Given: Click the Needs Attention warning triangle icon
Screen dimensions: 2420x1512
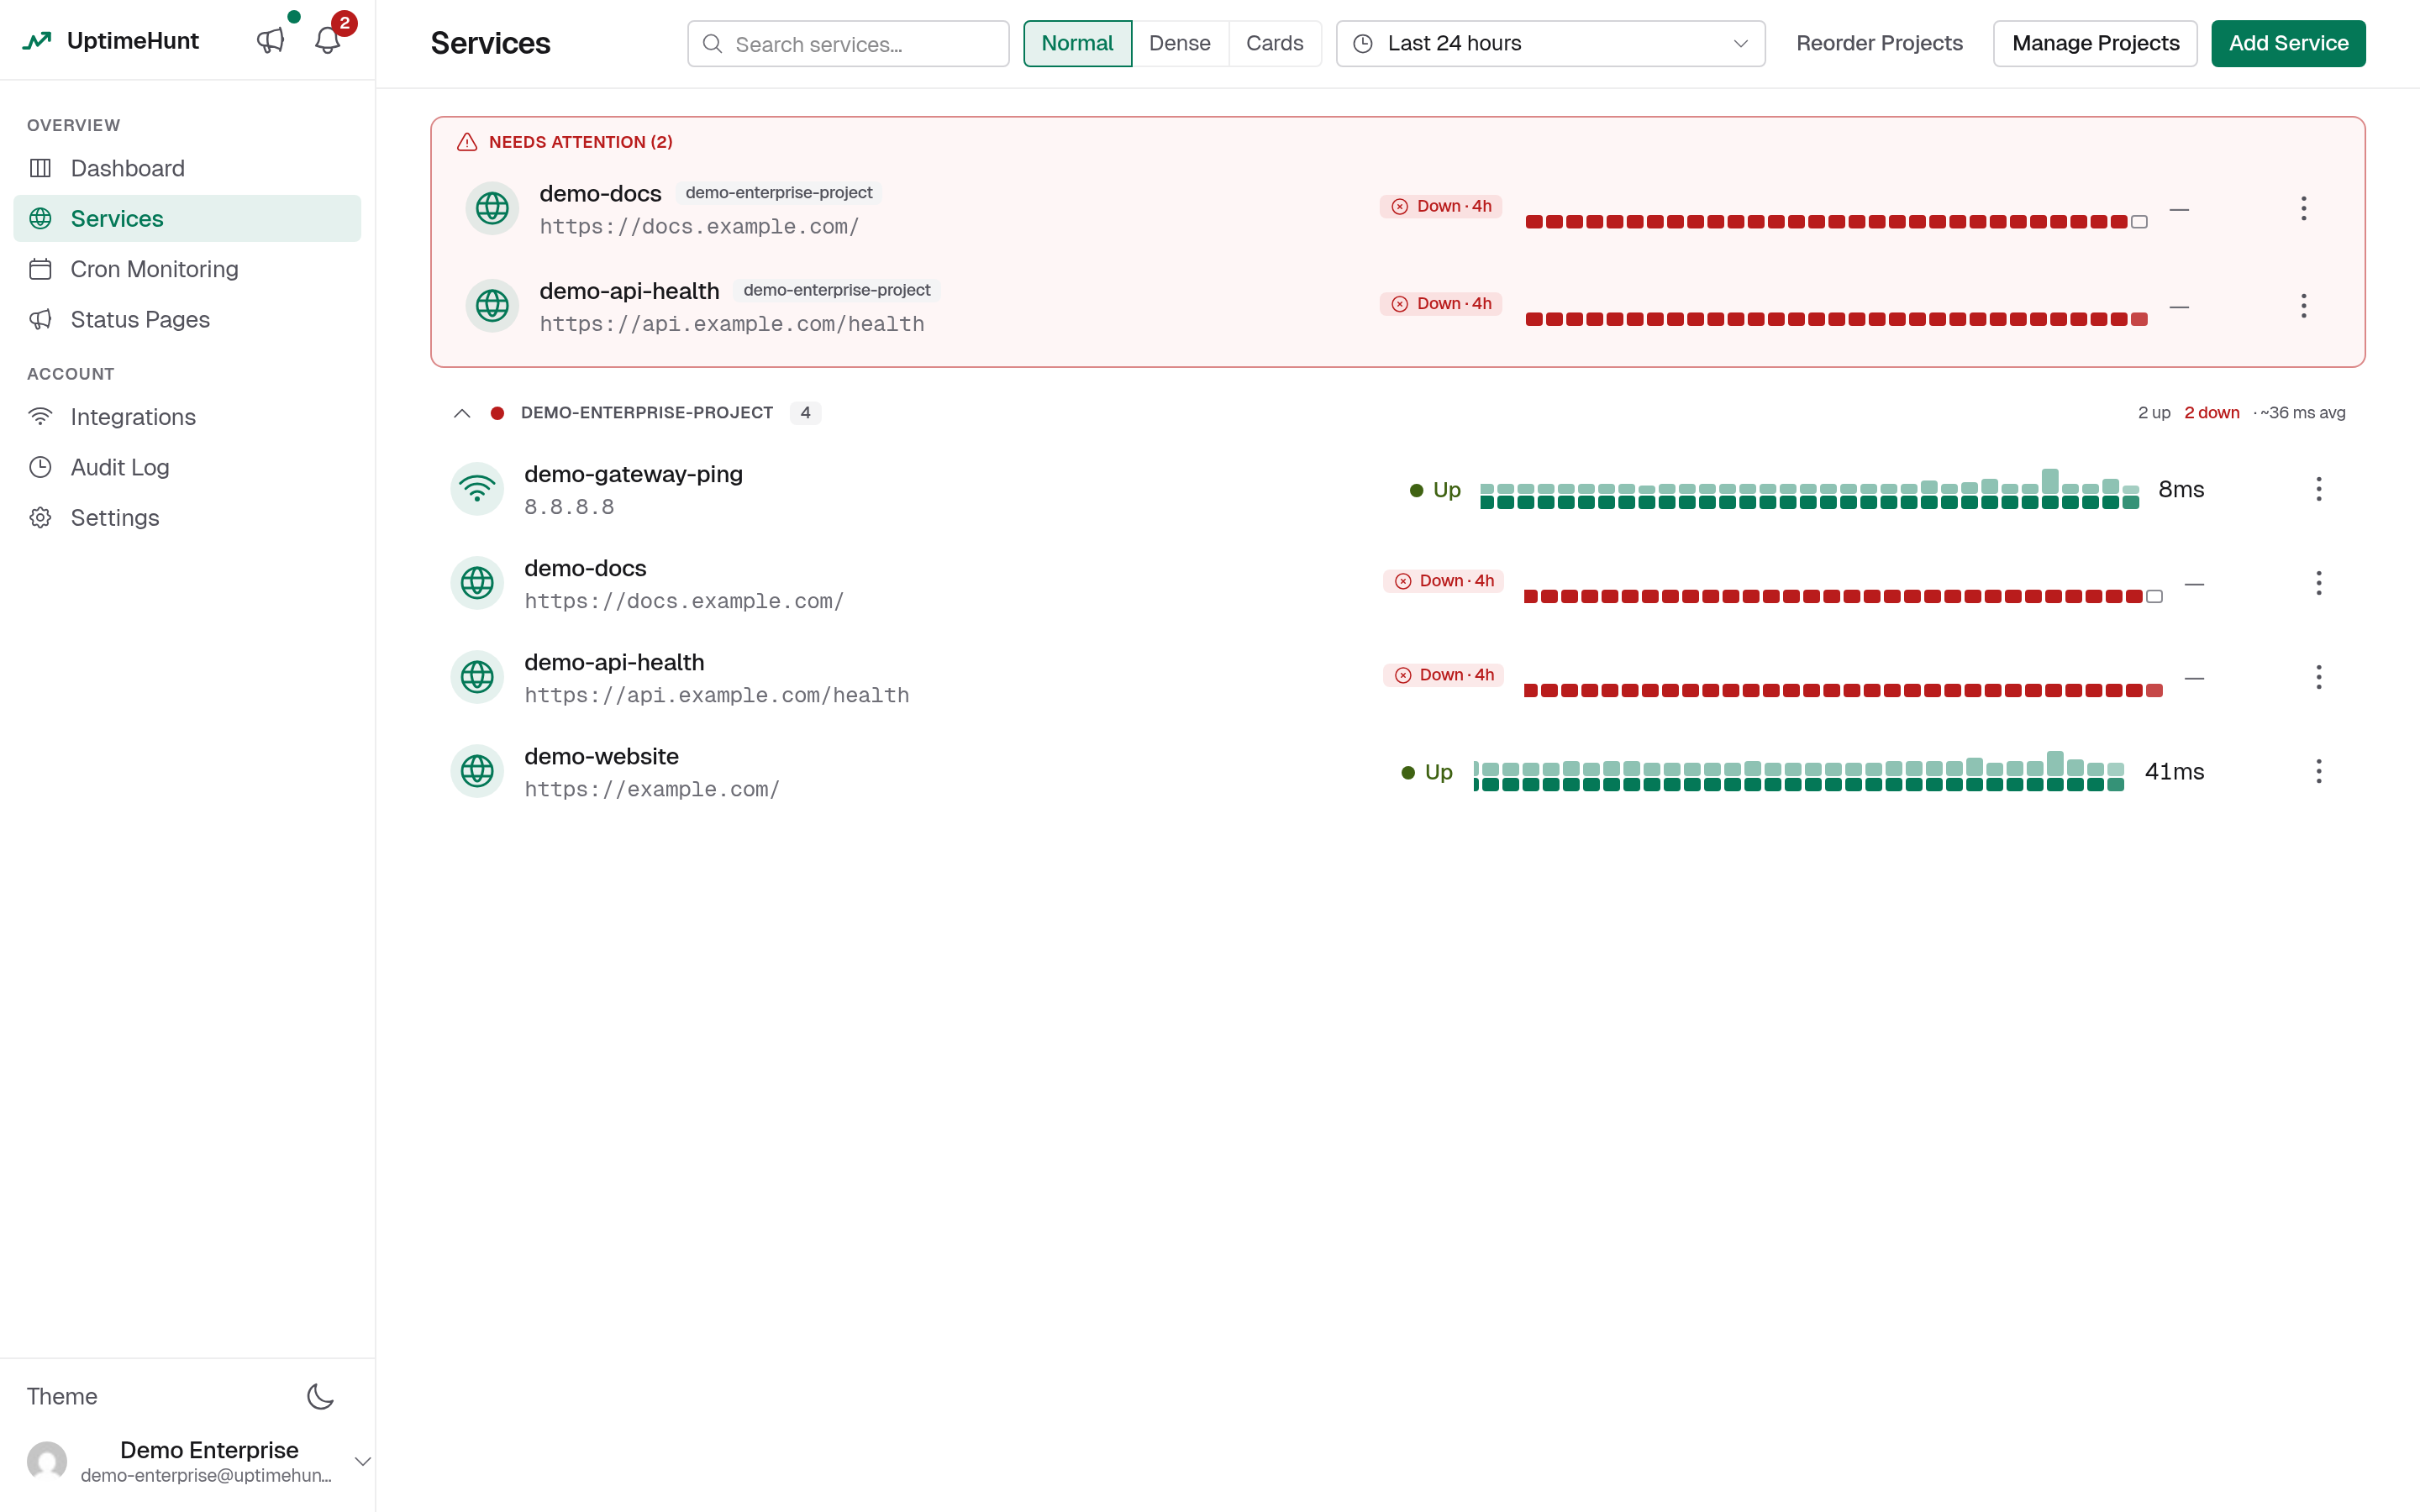Looking at the screenshot, I should pos(467,142).
